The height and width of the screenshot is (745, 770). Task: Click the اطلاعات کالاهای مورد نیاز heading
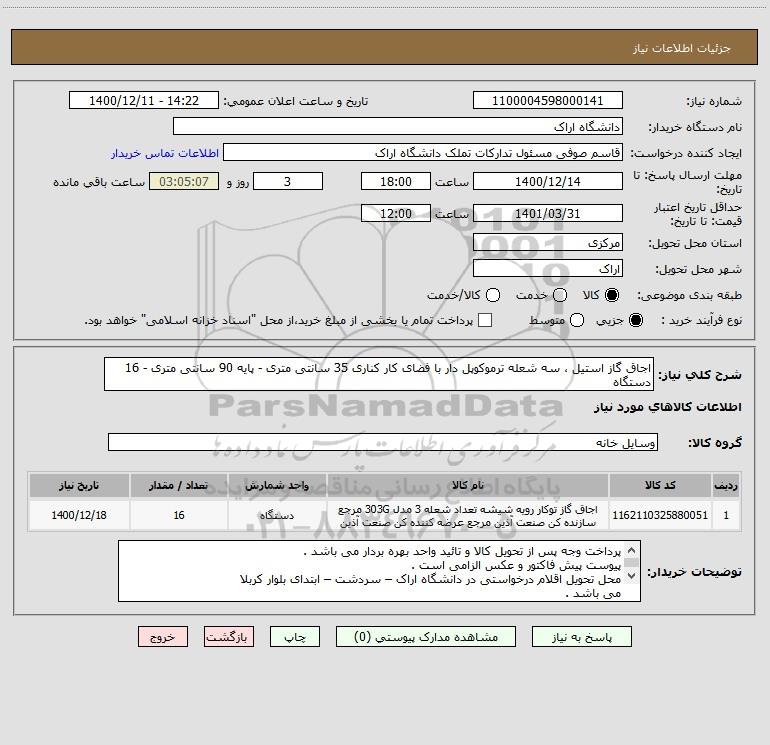tap(667, 407)
